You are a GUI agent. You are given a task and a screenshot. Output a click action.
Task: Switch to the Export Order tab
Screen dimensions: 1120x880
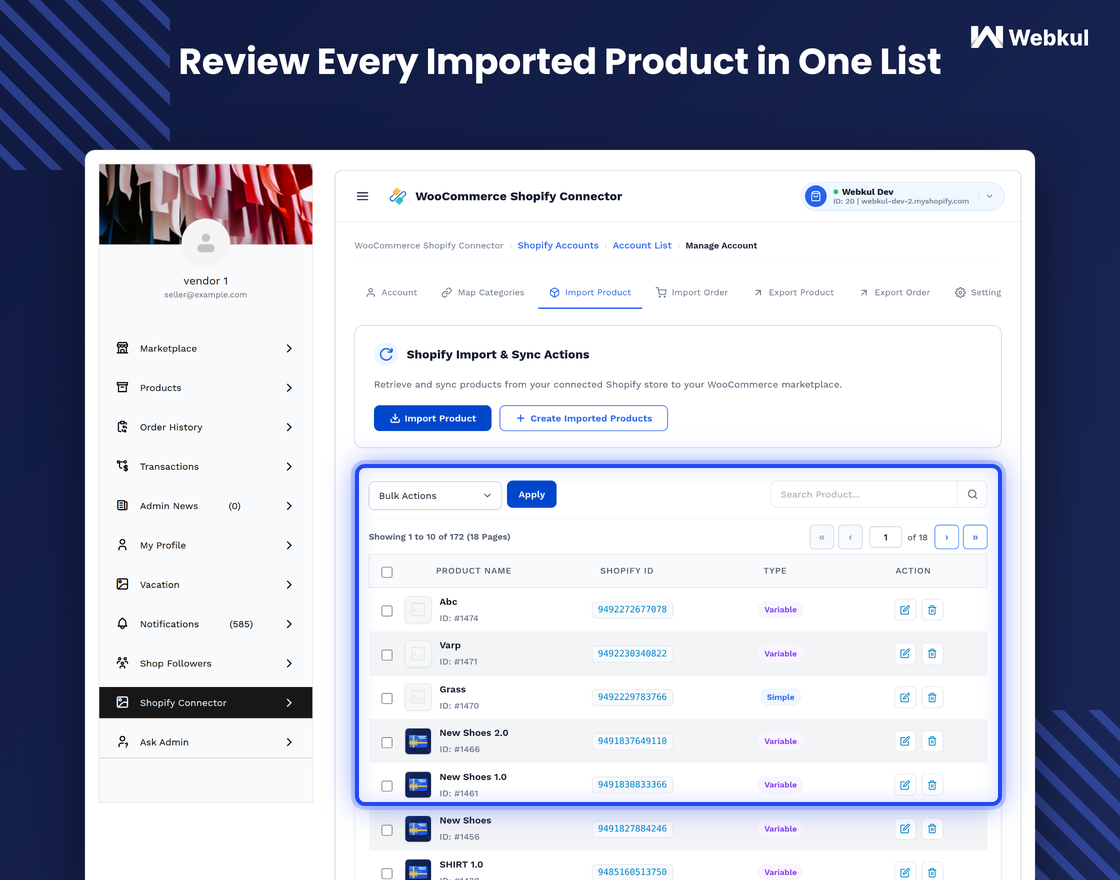(x=895, y=292)
